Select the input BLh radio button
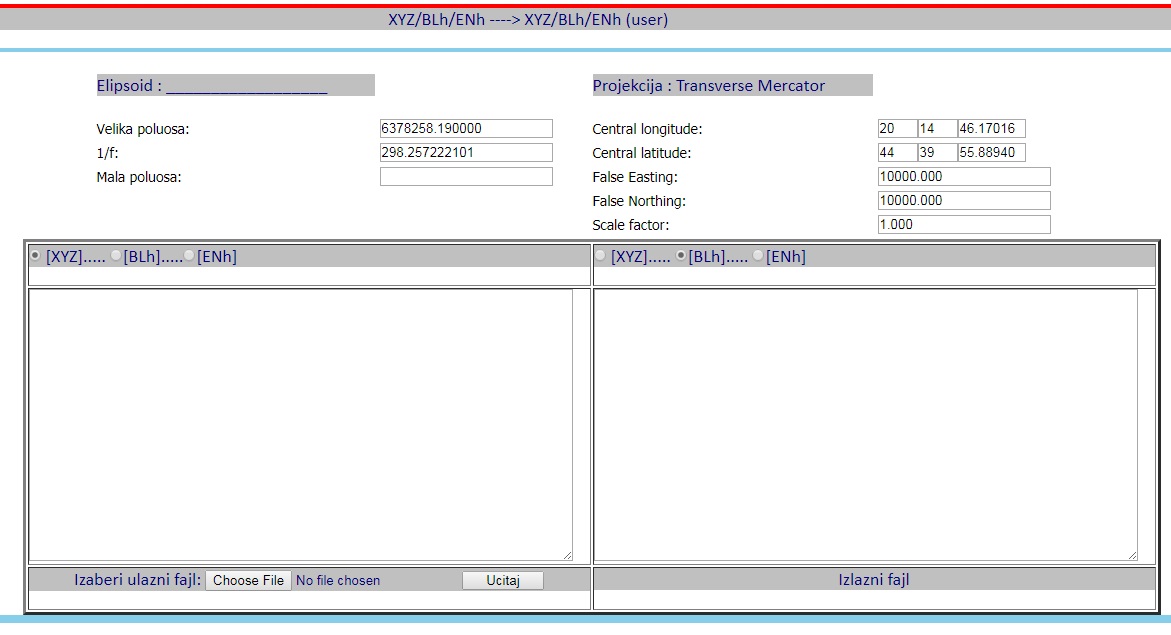This screenshot has height=635, width=1171. 116,256
